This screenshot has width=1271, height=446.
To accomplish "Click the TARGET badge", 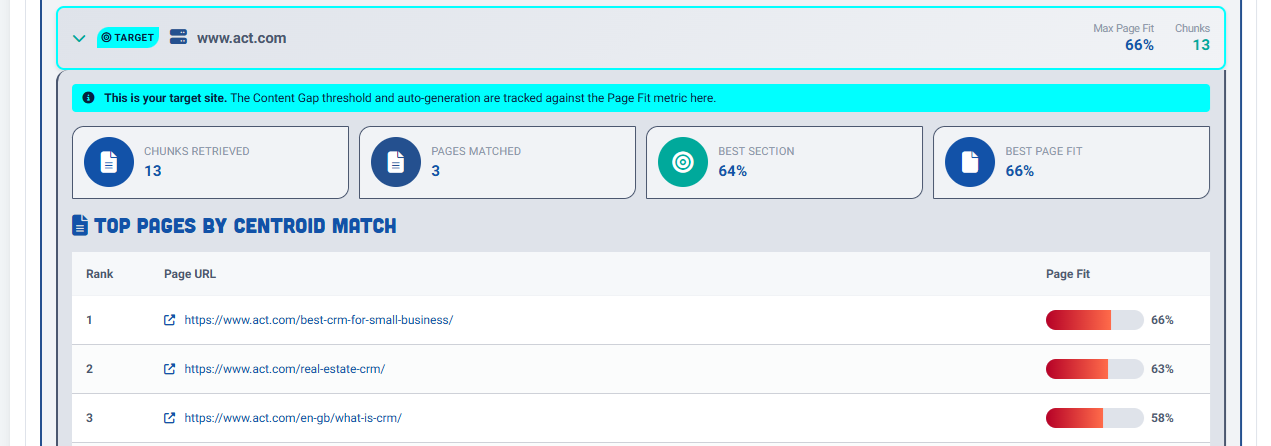I will (128, 38).
